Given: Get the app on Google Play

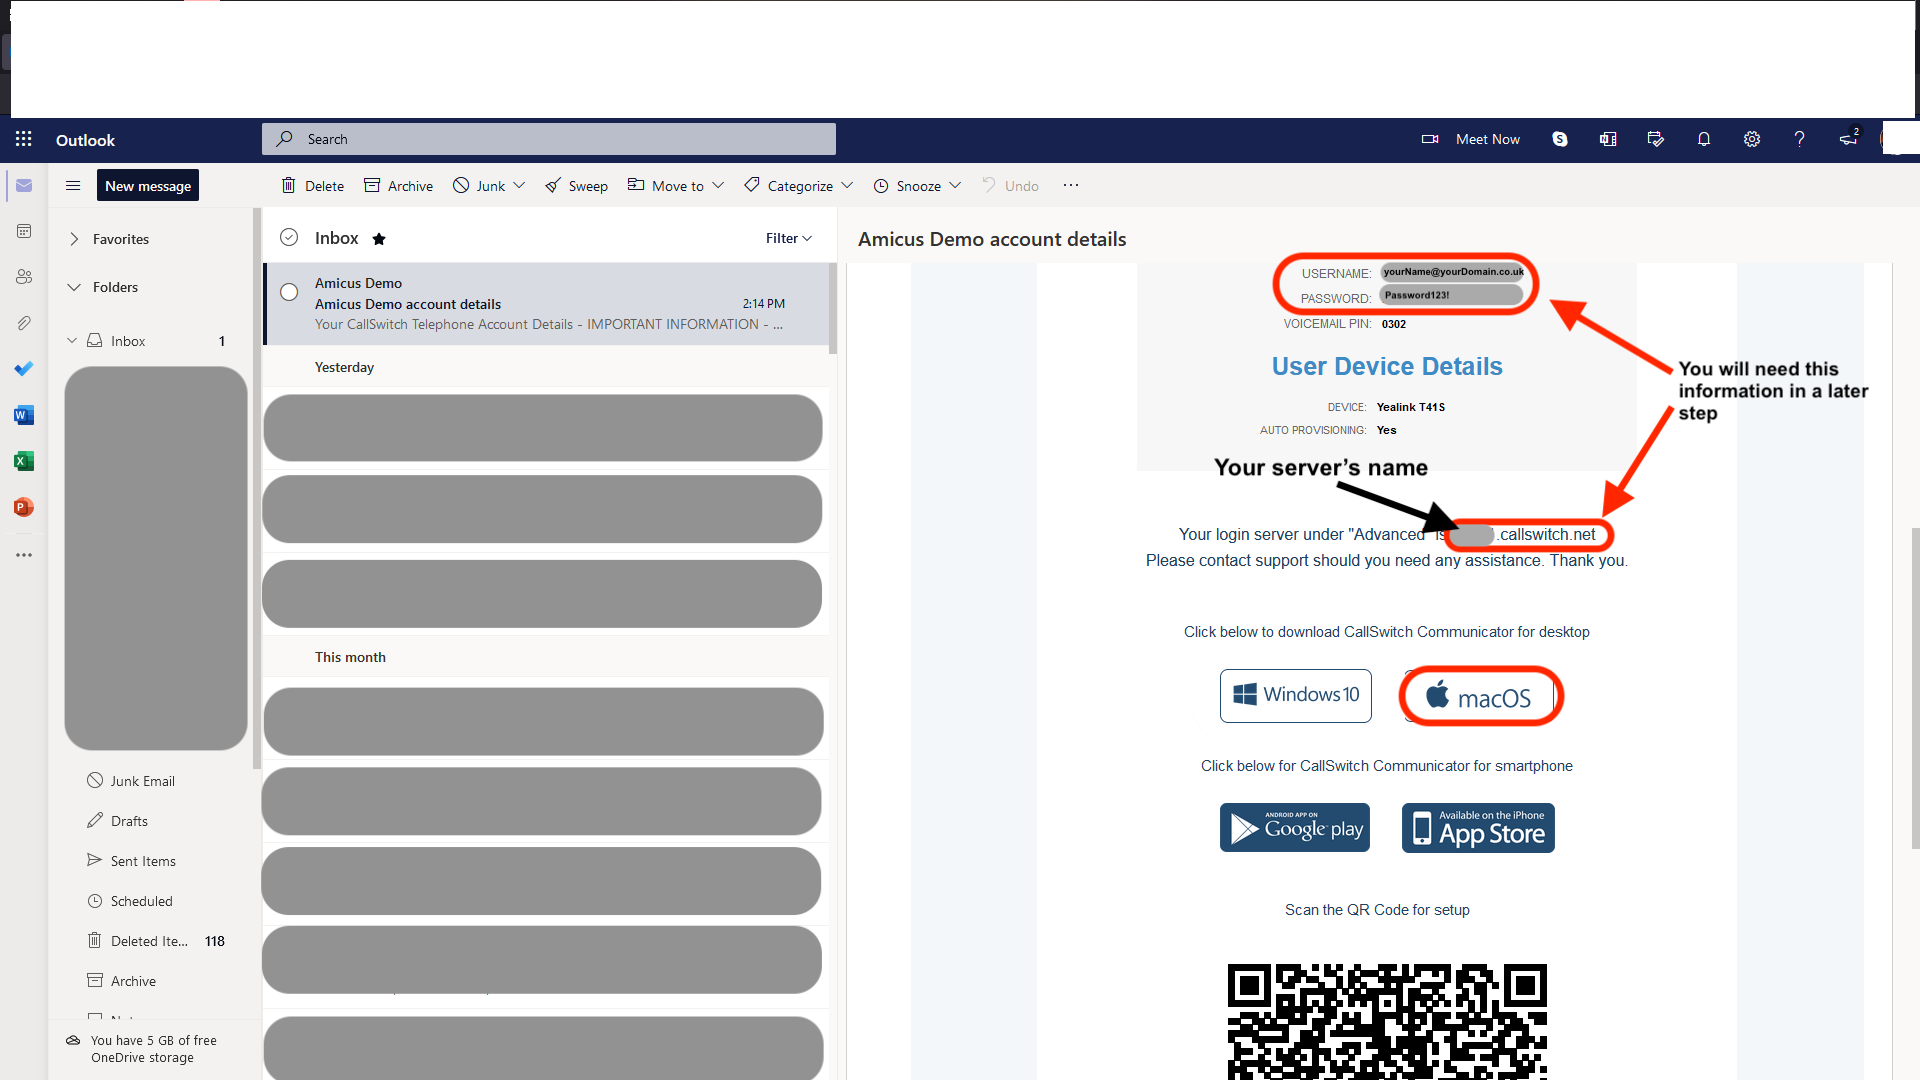Looking at the screenshot, I should 1295,828.
